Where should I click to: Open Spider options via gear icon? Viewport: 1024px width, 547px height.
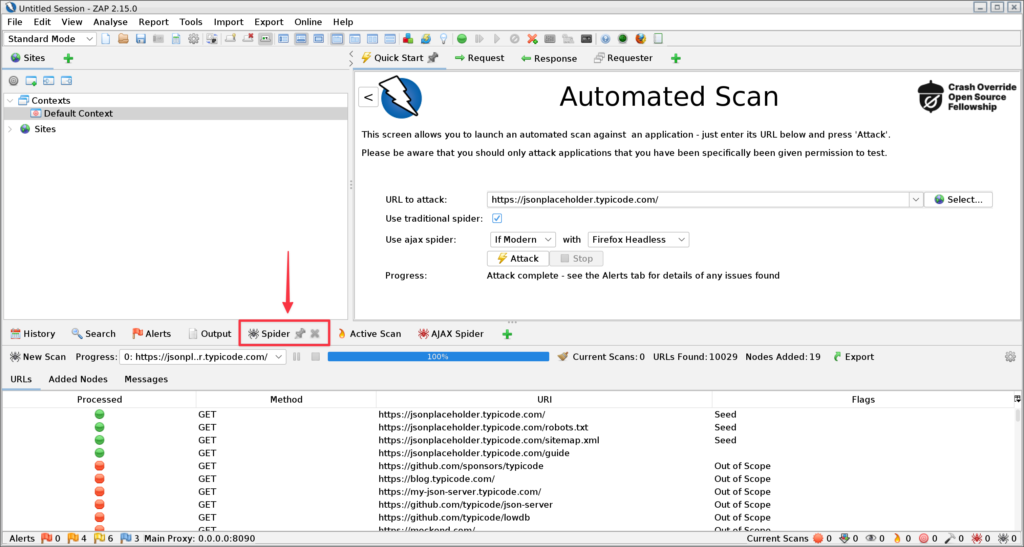coord(1010,356)
